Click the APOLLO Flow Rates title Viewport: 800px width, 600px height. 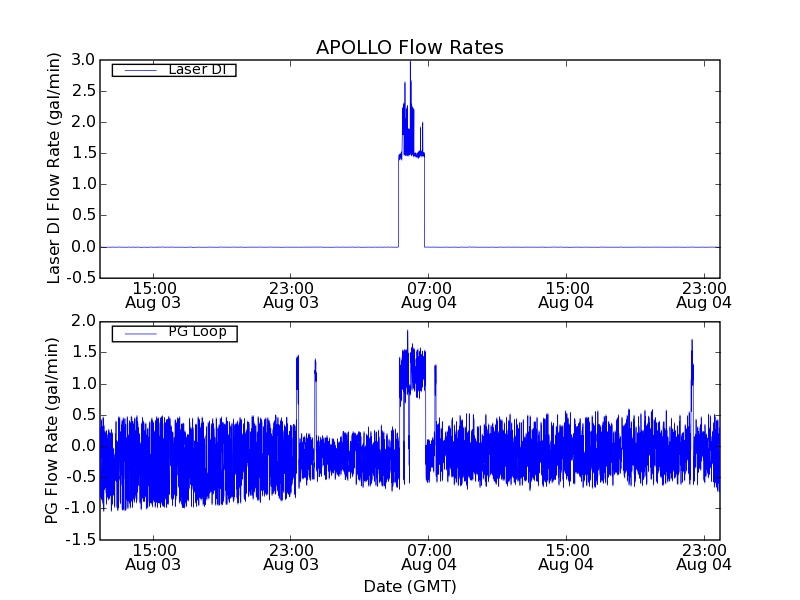coord(410,47)
